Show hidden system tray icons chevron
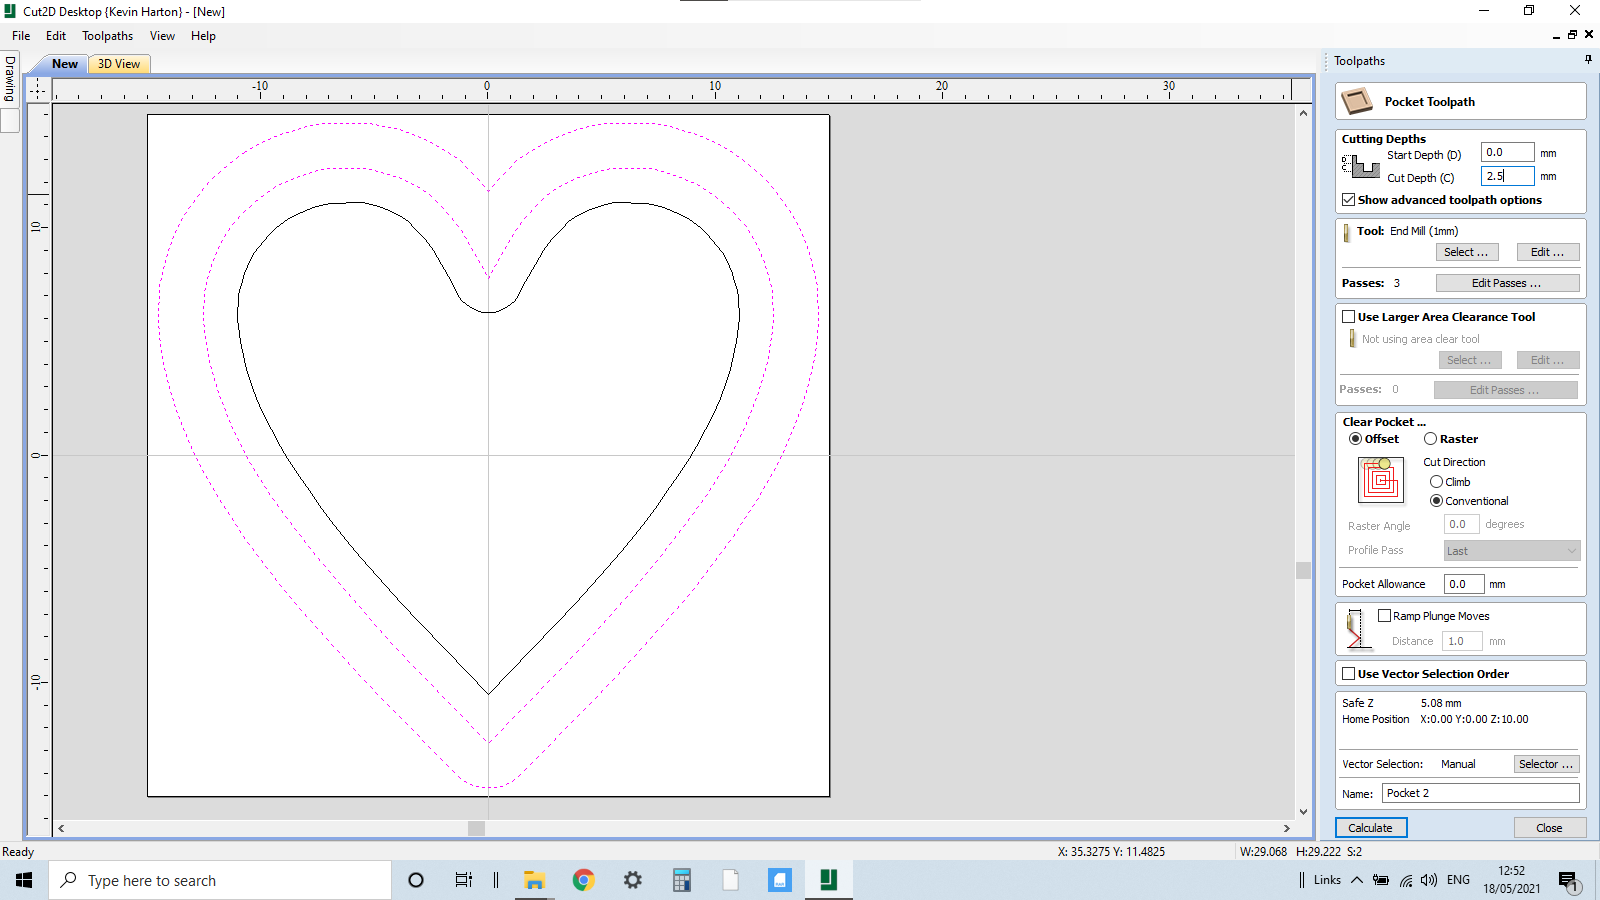The height and width of the screenshot is (900, 1600). [x=1357, y=880]
